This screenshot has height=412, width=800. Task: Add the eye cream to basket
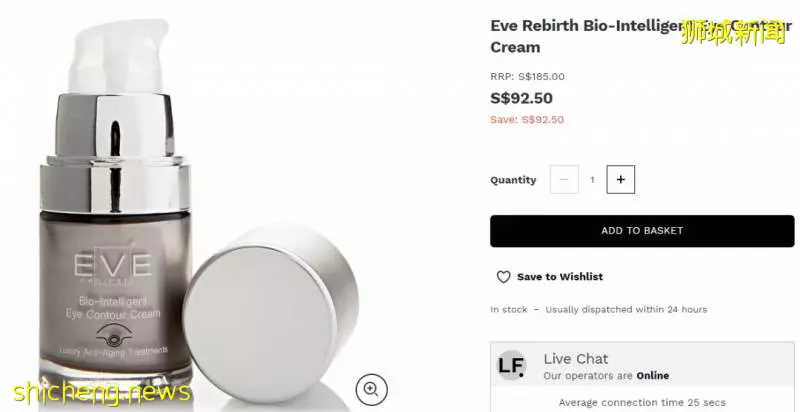[x=642, y=231]
